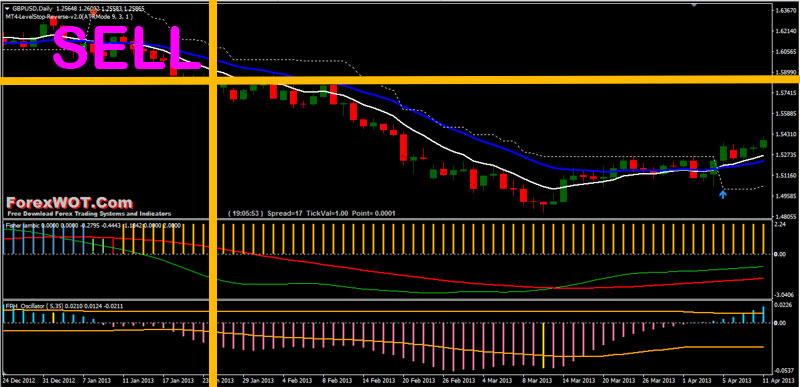This screenshot has height=387, width=800.
Task: Click the 1.54310 price axis label
Action: coord(786,134)
